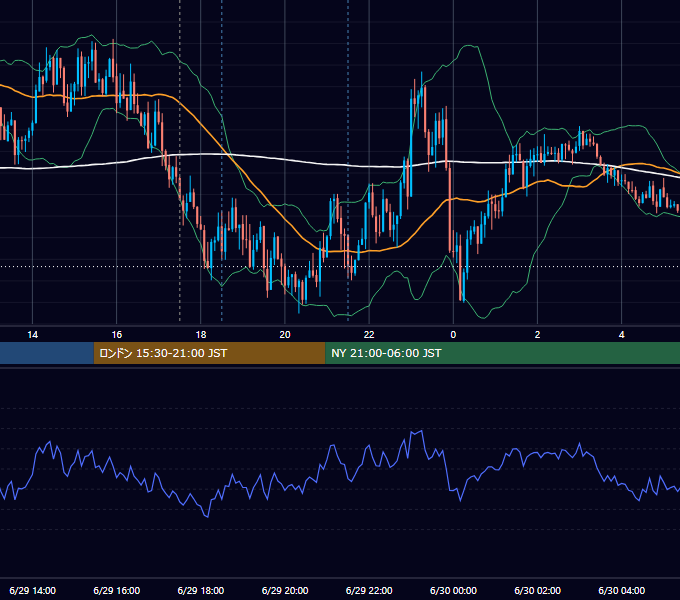
Task: Click the 6/29 20:00 date label
Action: (x=285, y=590)
